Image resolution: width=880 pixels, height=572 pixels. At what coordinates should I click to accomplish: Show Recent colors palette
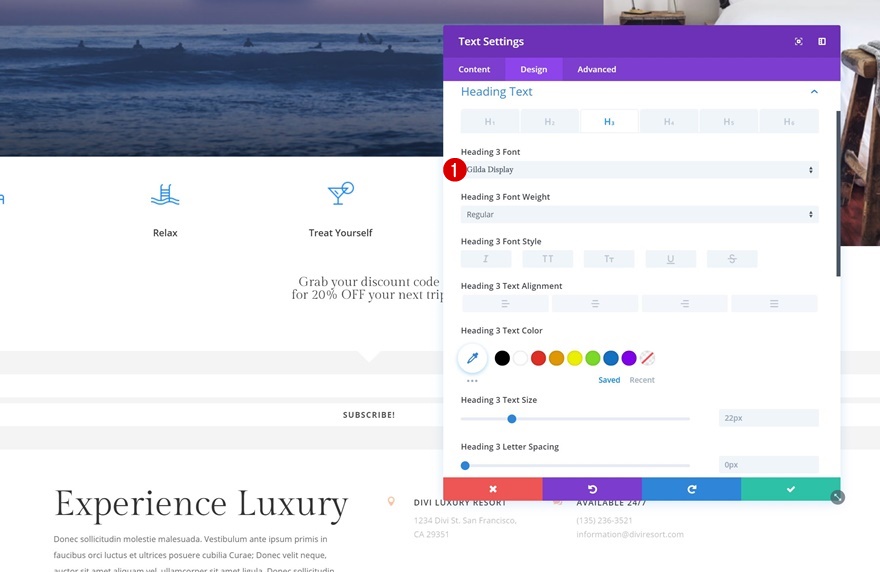(642, 380)
